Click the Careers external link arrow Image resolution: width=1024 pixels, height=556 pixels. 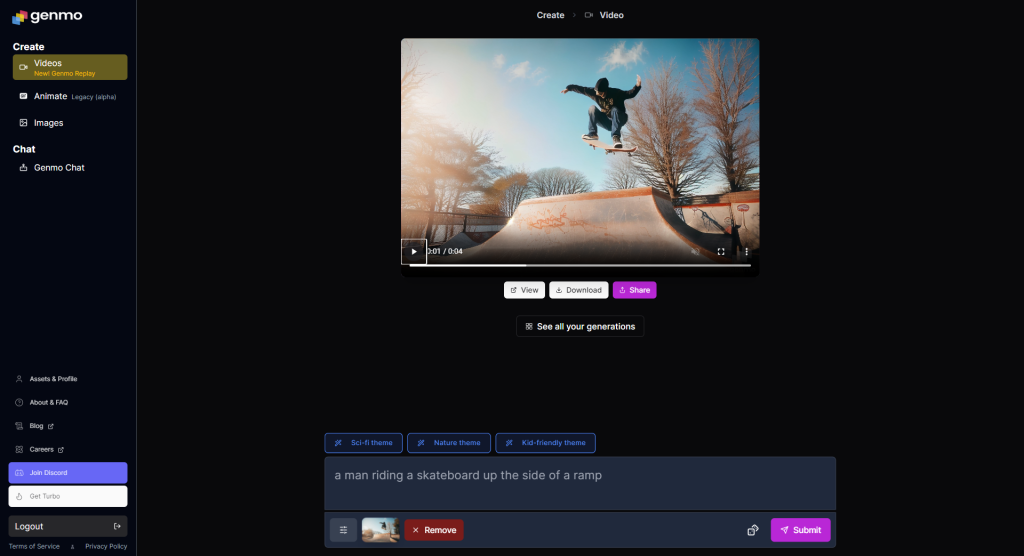pyautogui.click(x=61, y=450)
